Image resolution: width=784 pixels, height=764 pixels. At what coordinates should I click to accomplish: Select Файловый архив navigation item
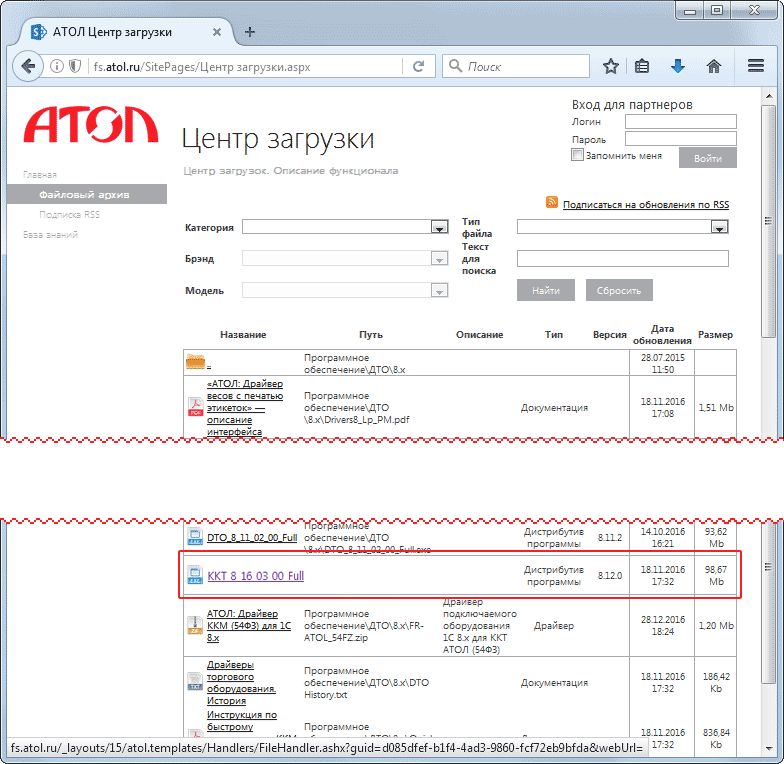[87, 194]
